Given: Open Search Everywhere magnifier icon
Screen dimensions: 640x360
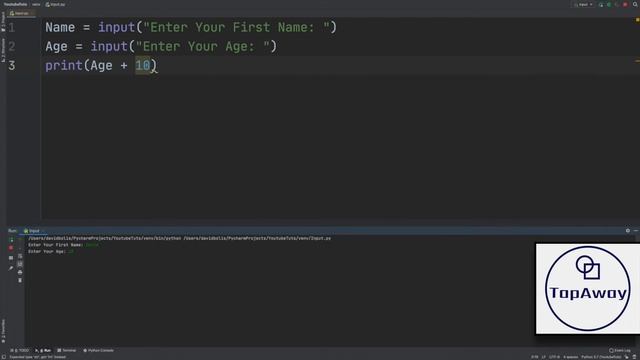Looking at the screenshot, I should pyautogui.click(x=635, y=4).
